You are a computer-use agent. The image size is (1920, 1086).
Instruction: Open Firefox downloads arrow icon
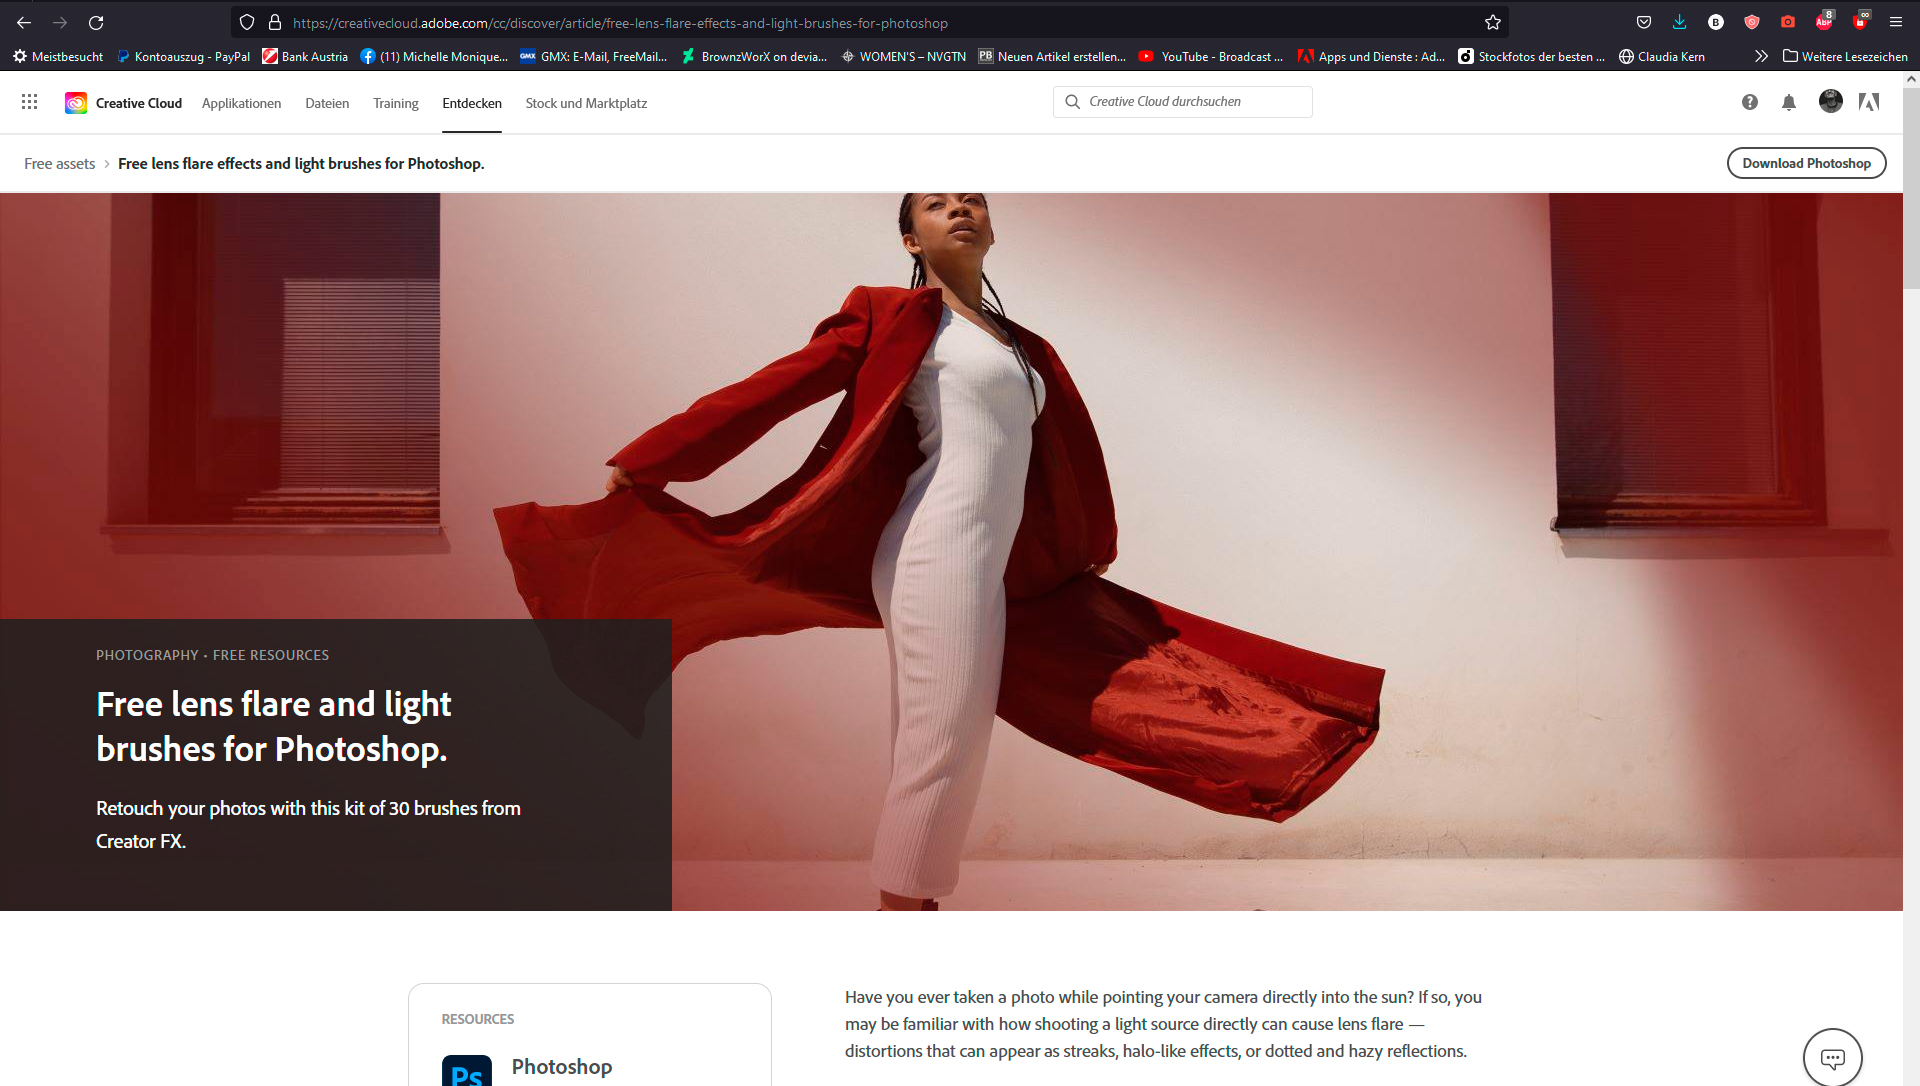coord(1679,22)
